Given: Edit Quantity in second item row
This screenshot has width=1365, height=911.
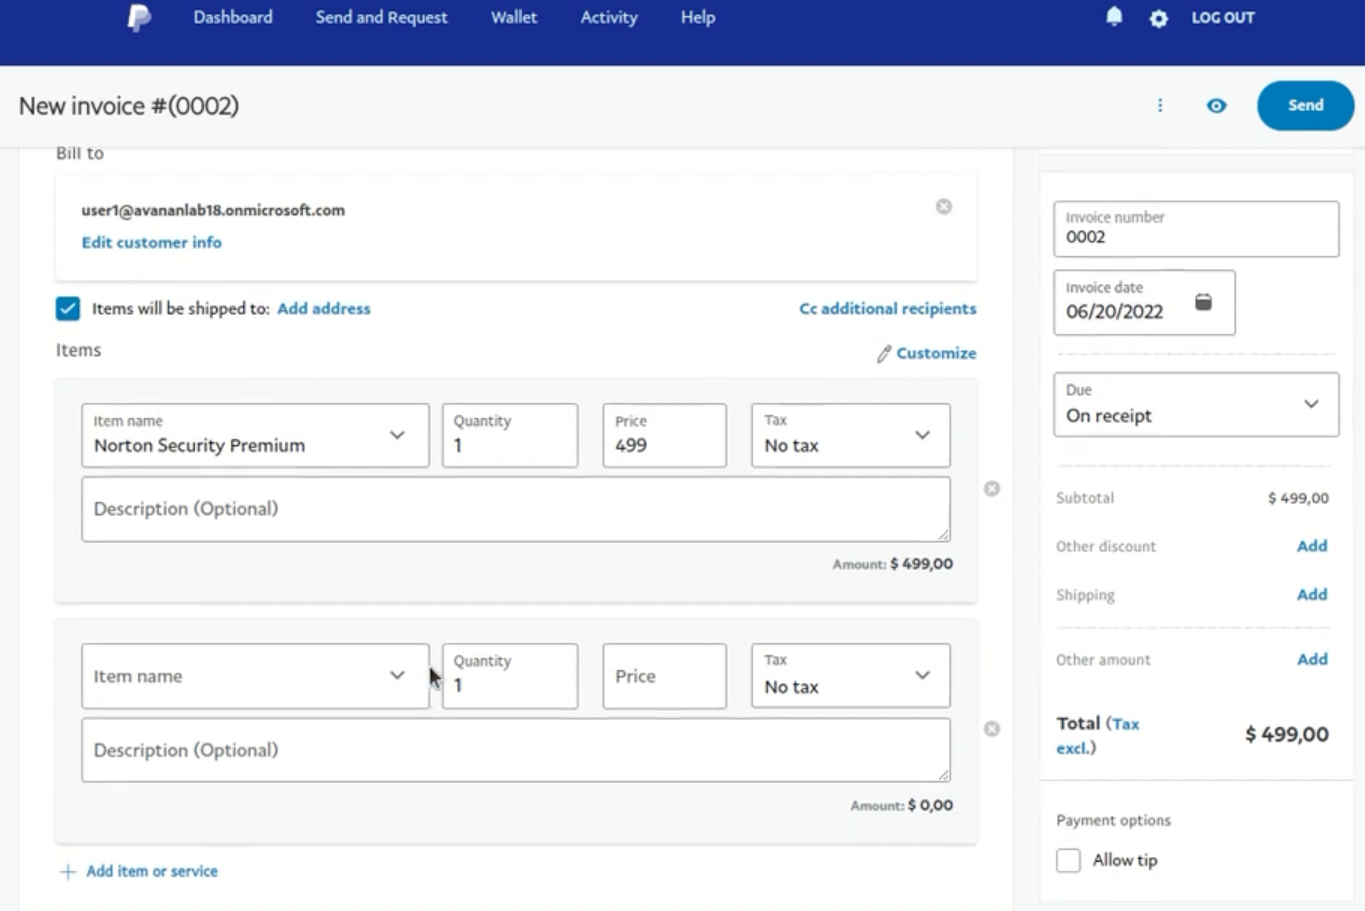Looking at the screenshot, I should (510, 676).
